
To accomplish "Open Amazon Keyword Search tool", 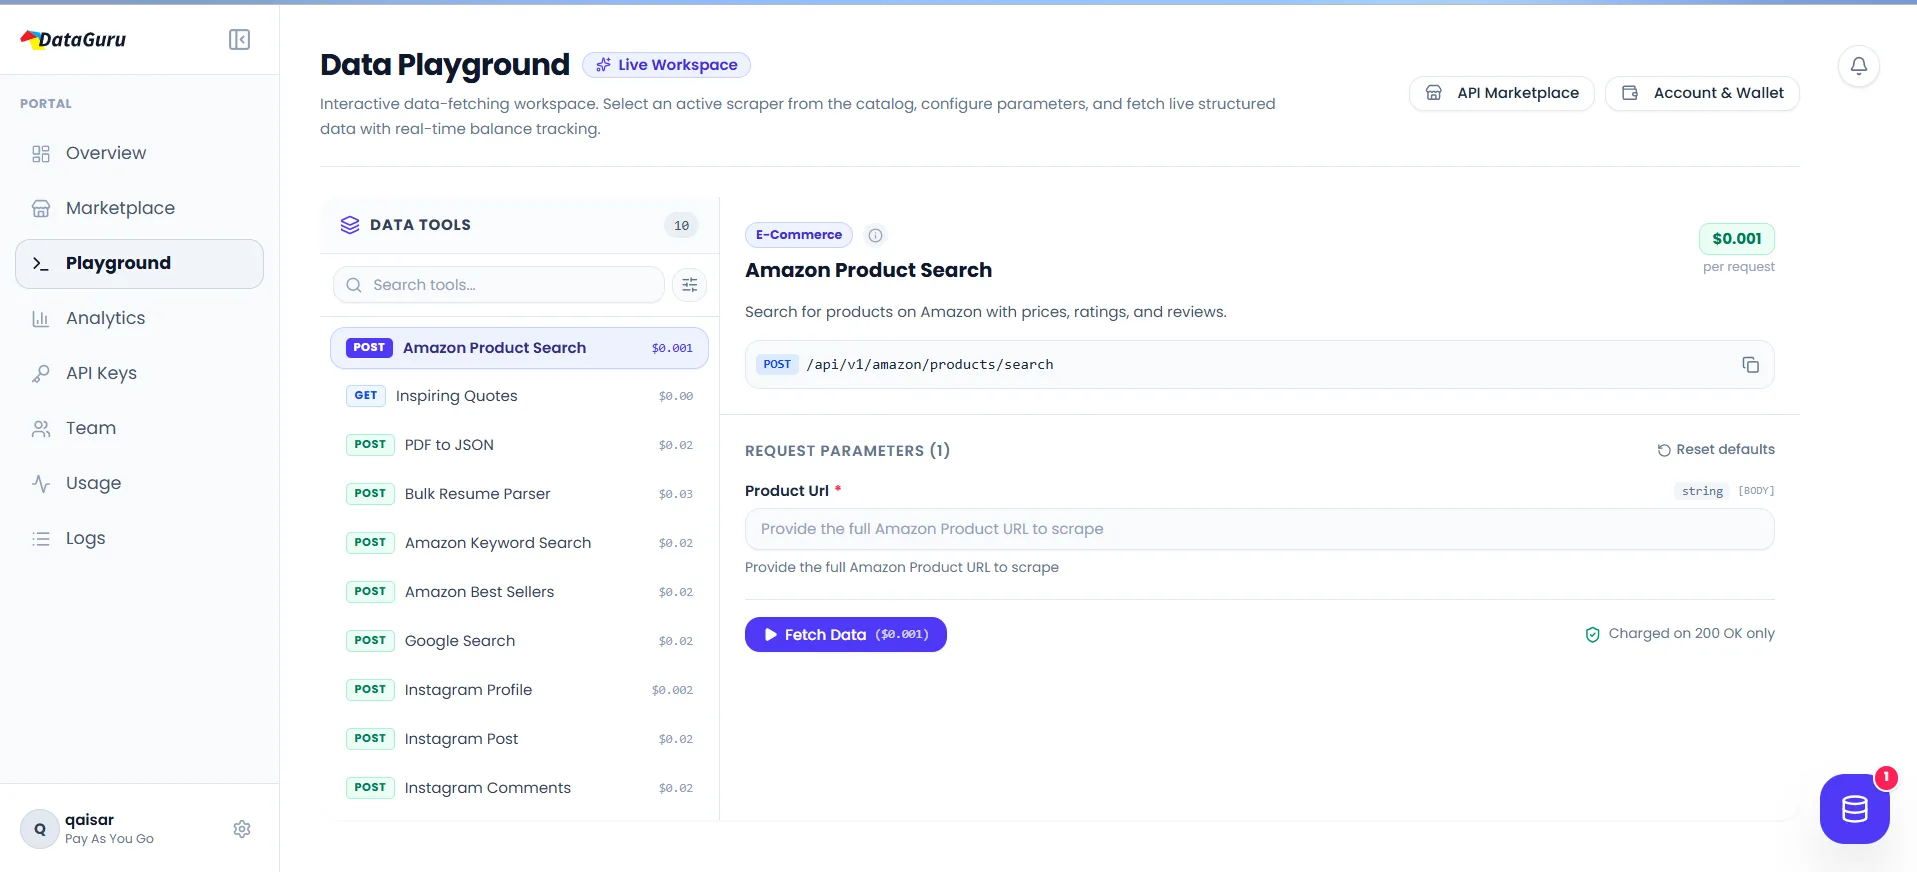I will pyautogui.click(x=519, y=543).
